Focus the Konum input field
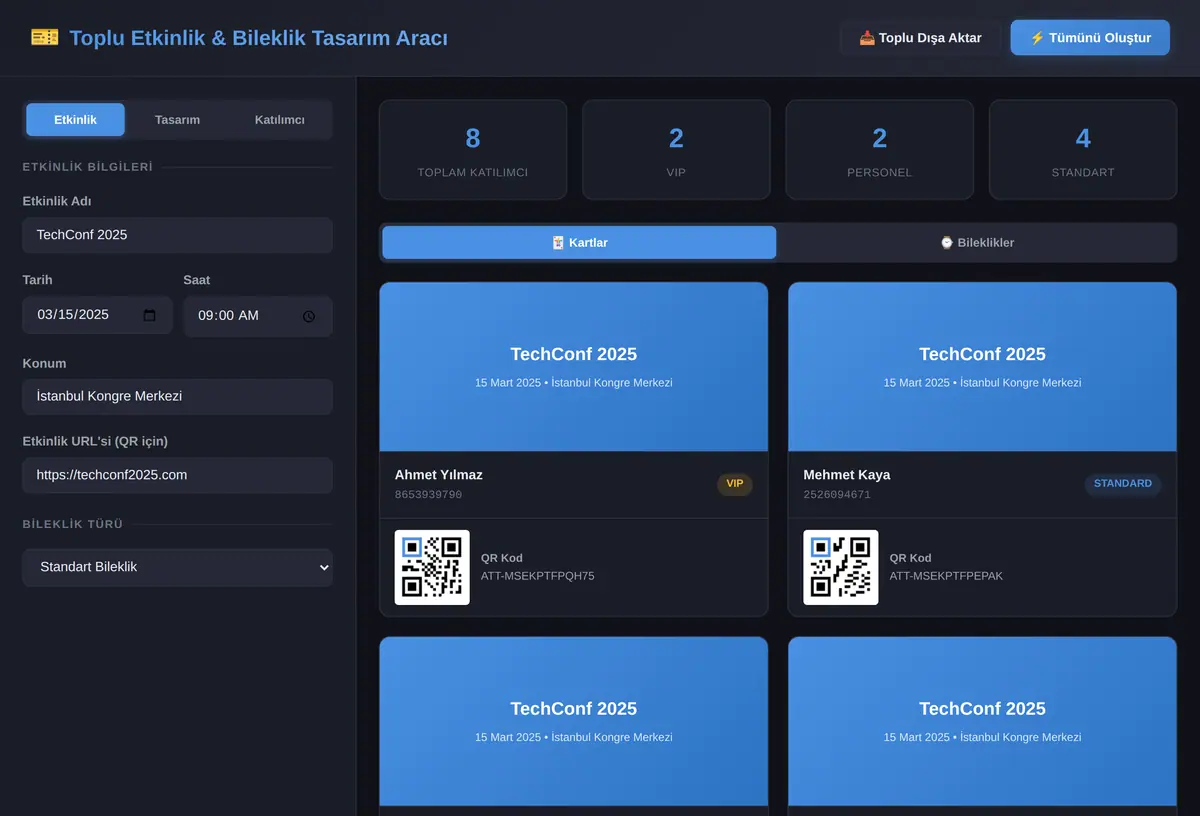The height and width of the screenshot is (816, 1200). [178, 396]
